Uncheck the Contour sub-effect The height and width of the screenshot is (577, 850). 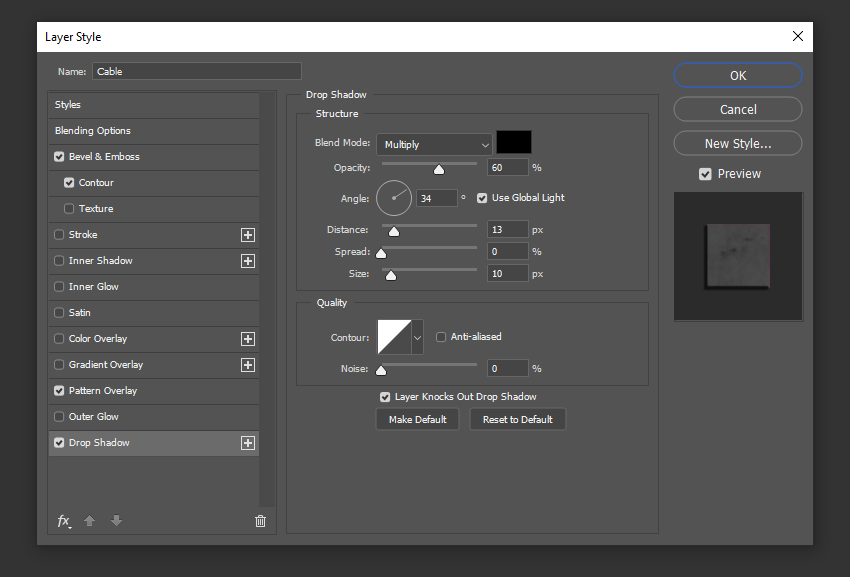coord(69,183)
